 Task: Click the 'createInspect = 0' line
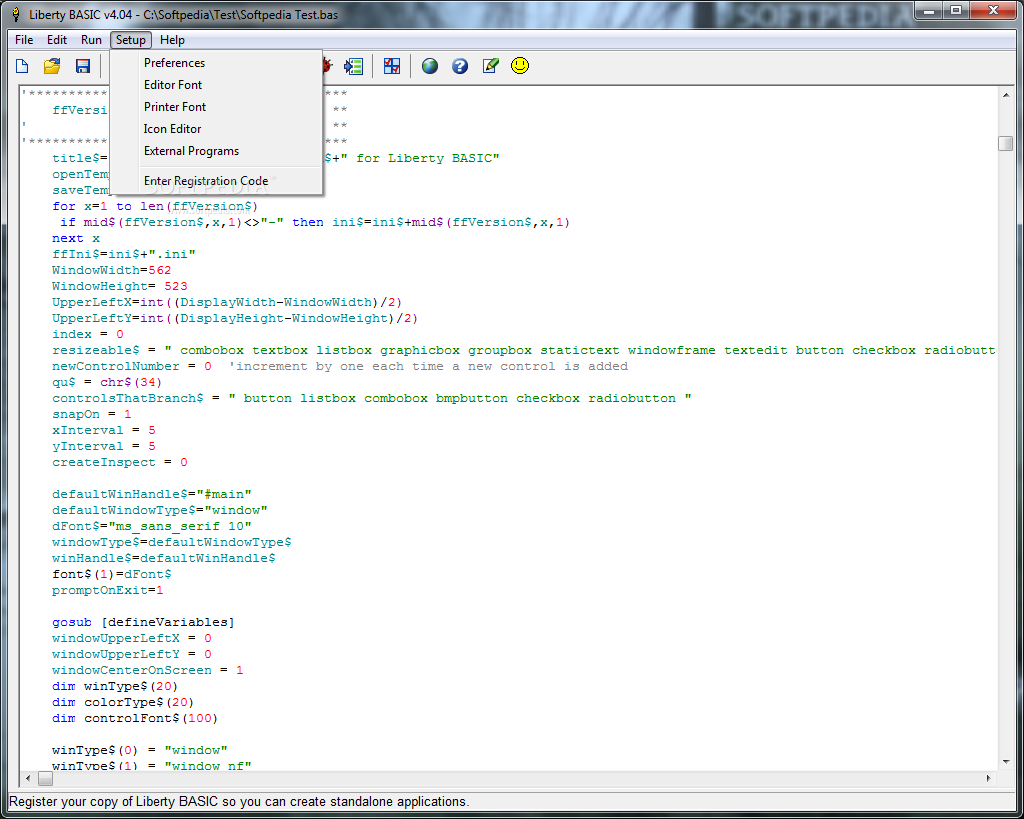click(120, 462)
